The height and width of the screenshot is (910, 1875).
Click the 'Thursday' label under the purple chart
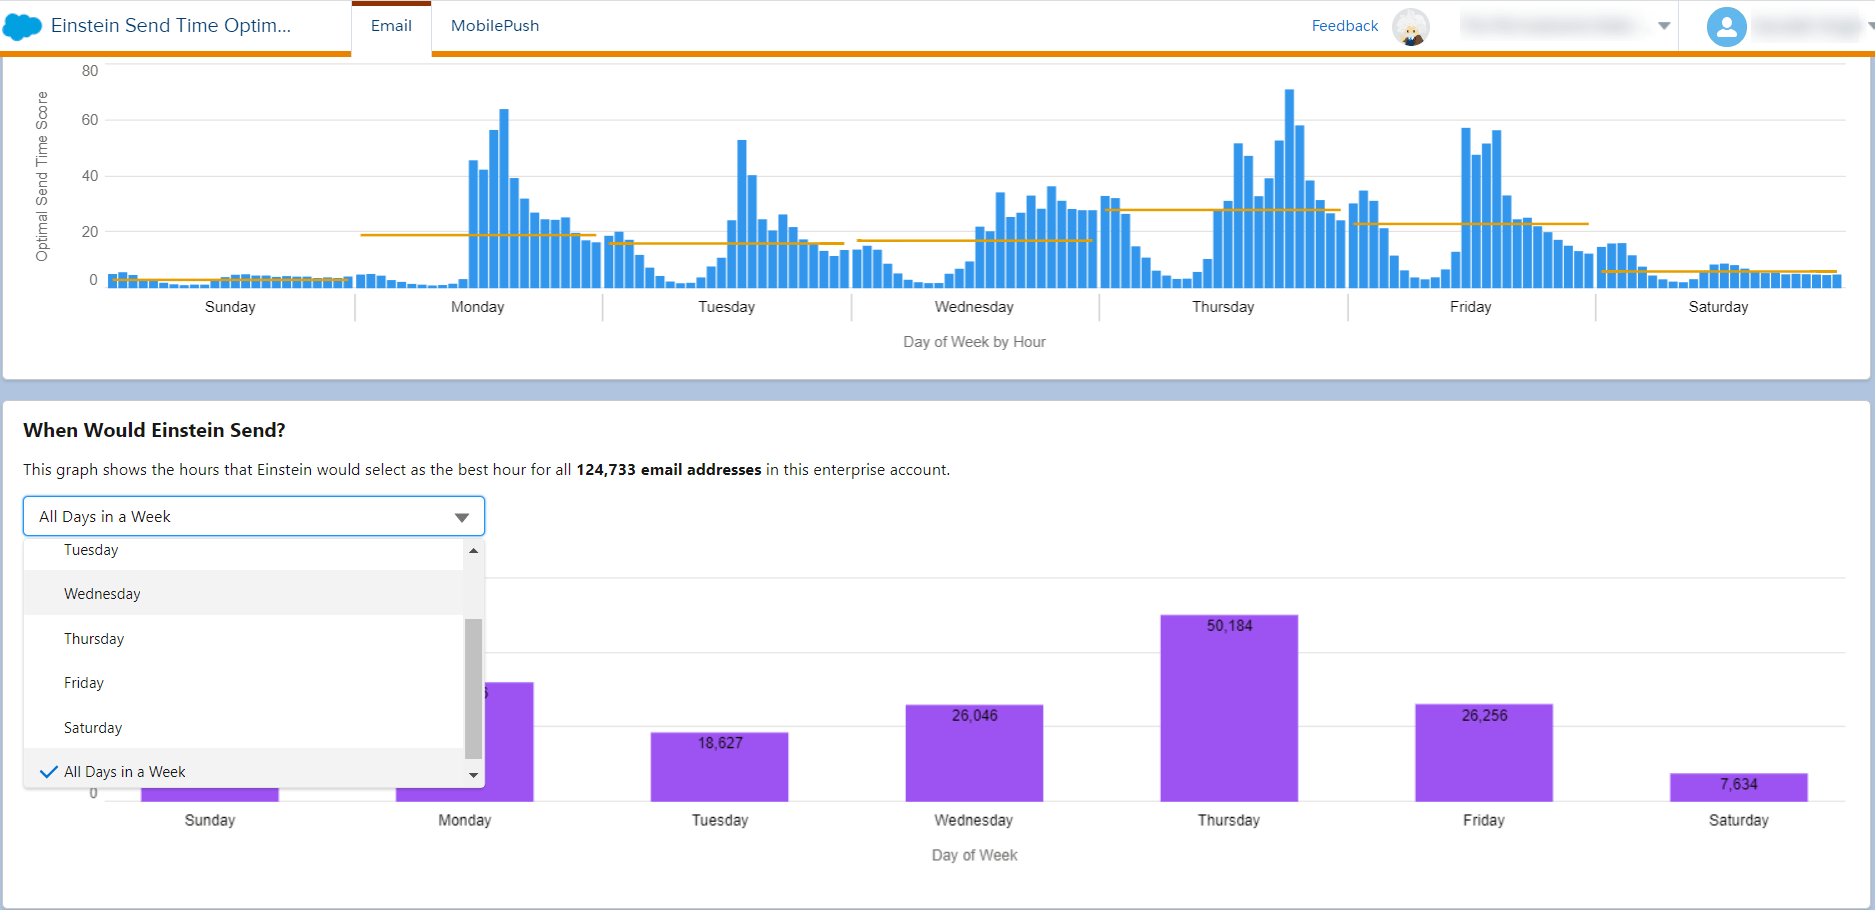pyautogui.click(x=1229, y=820)
